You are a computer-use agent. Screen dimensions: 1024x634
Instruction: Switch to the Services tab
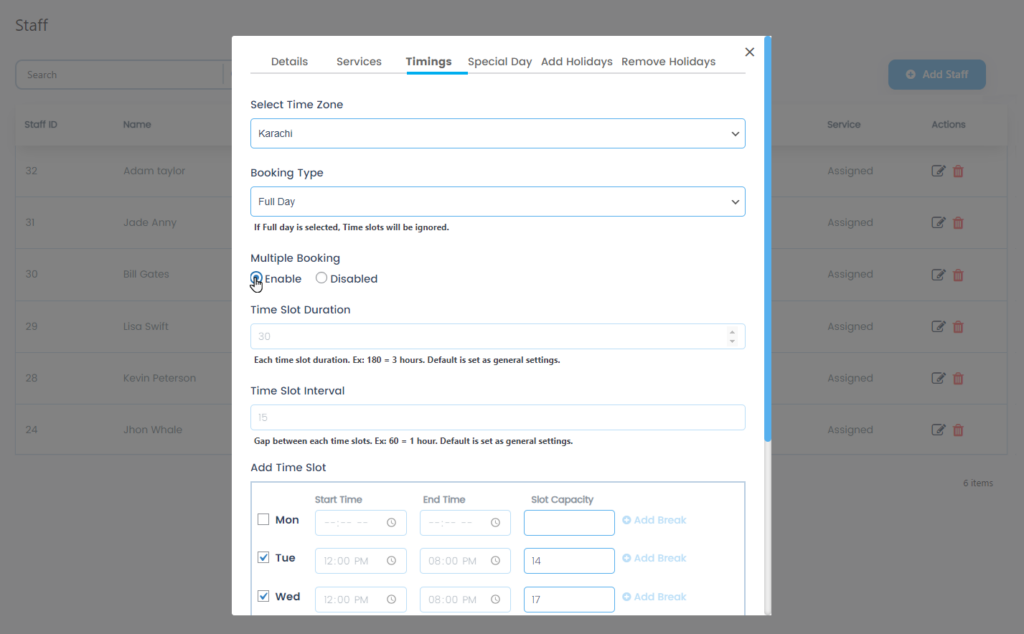[358, 61]
